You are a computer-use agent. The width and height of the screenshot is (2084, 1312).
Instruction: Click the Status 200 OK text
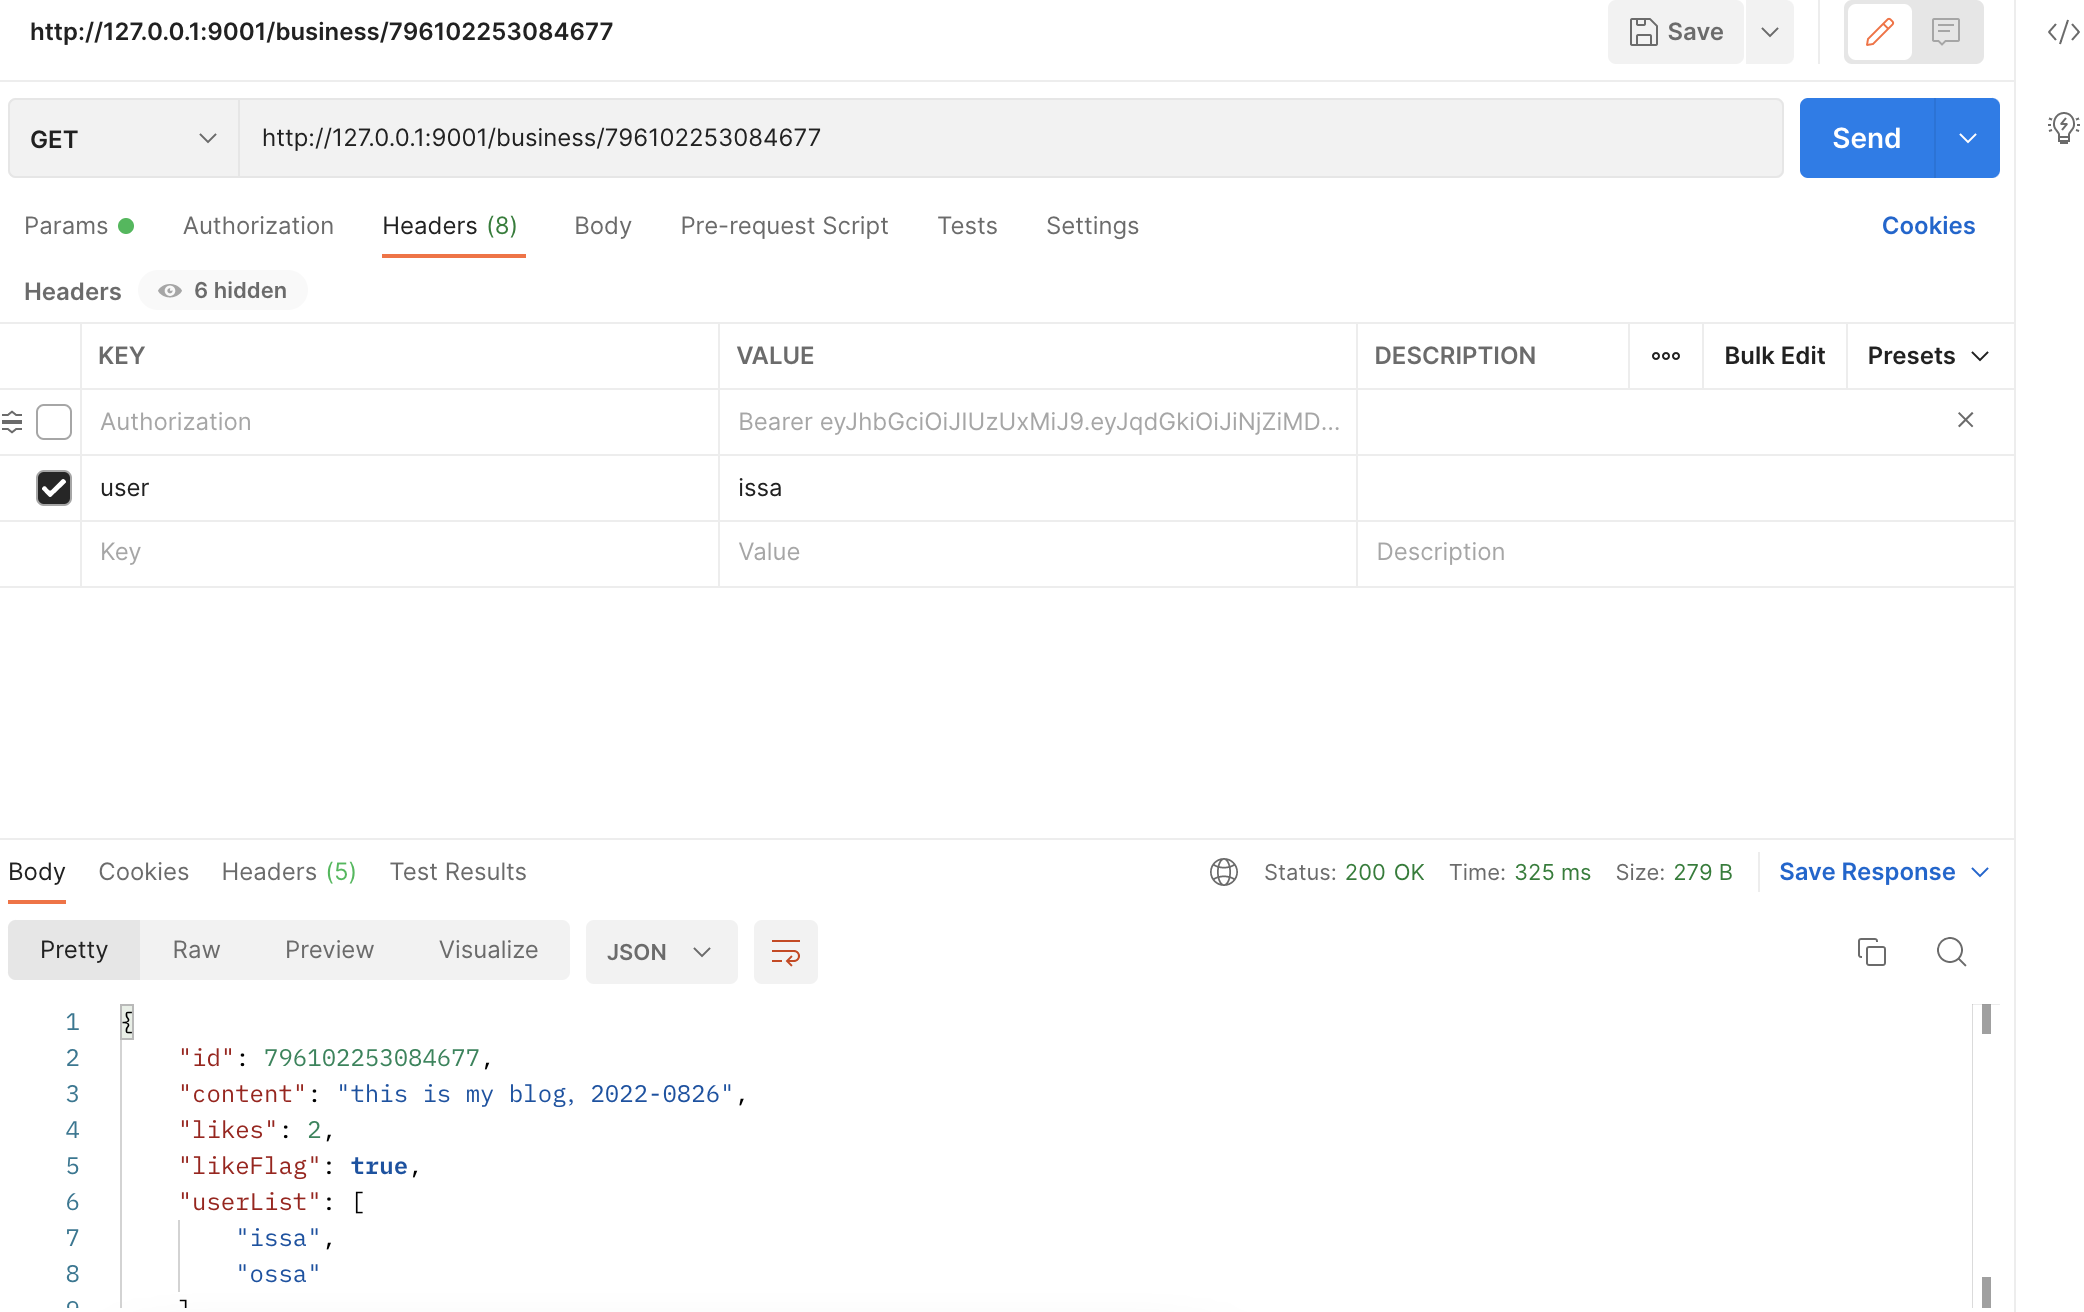point(1344,872)
